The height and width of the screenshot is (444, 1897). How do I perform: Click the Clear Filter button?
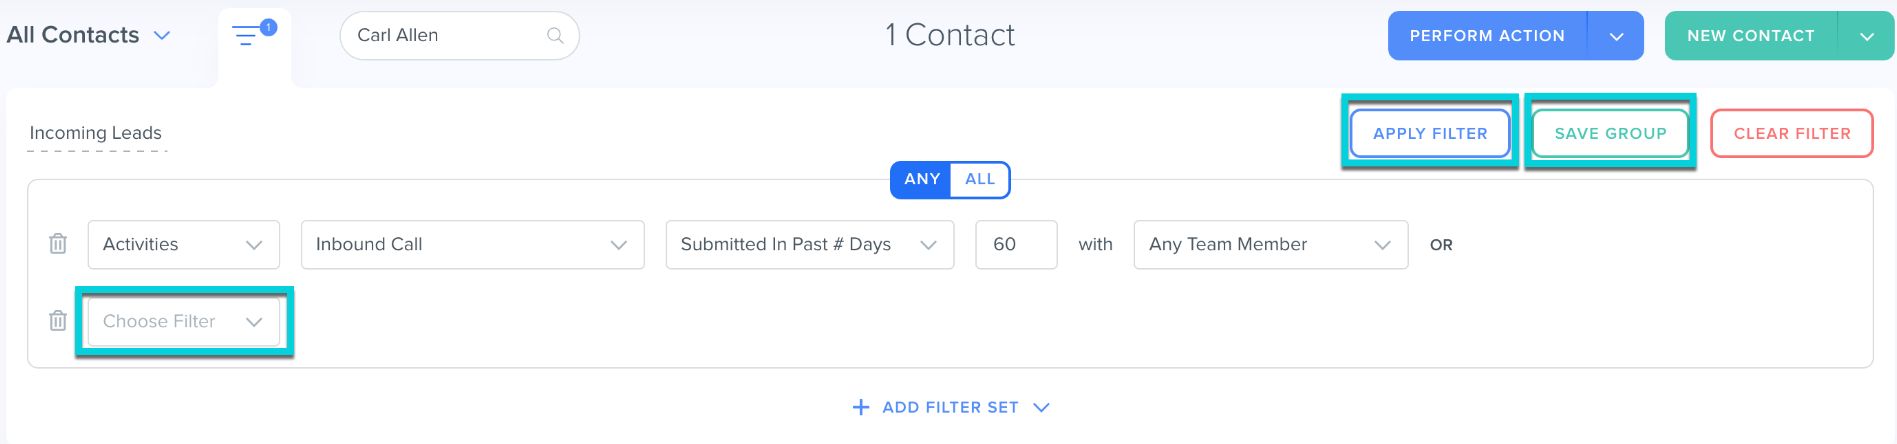click(1791, 134)
